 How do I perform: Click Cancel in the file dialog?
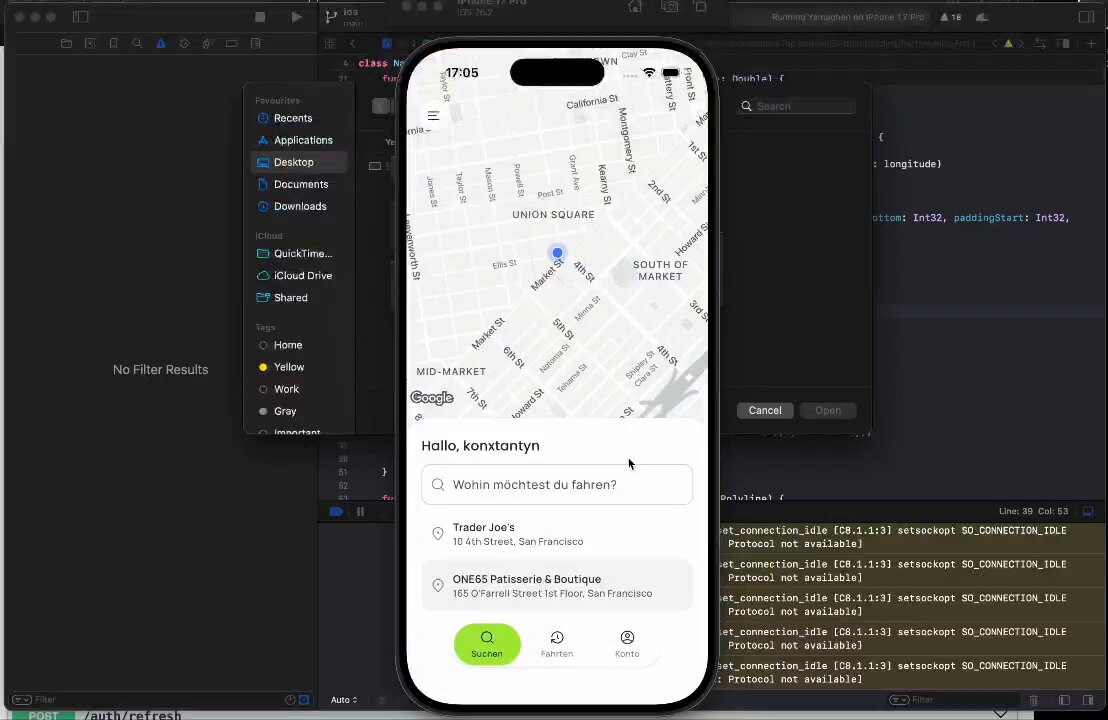tap(765, 411)
